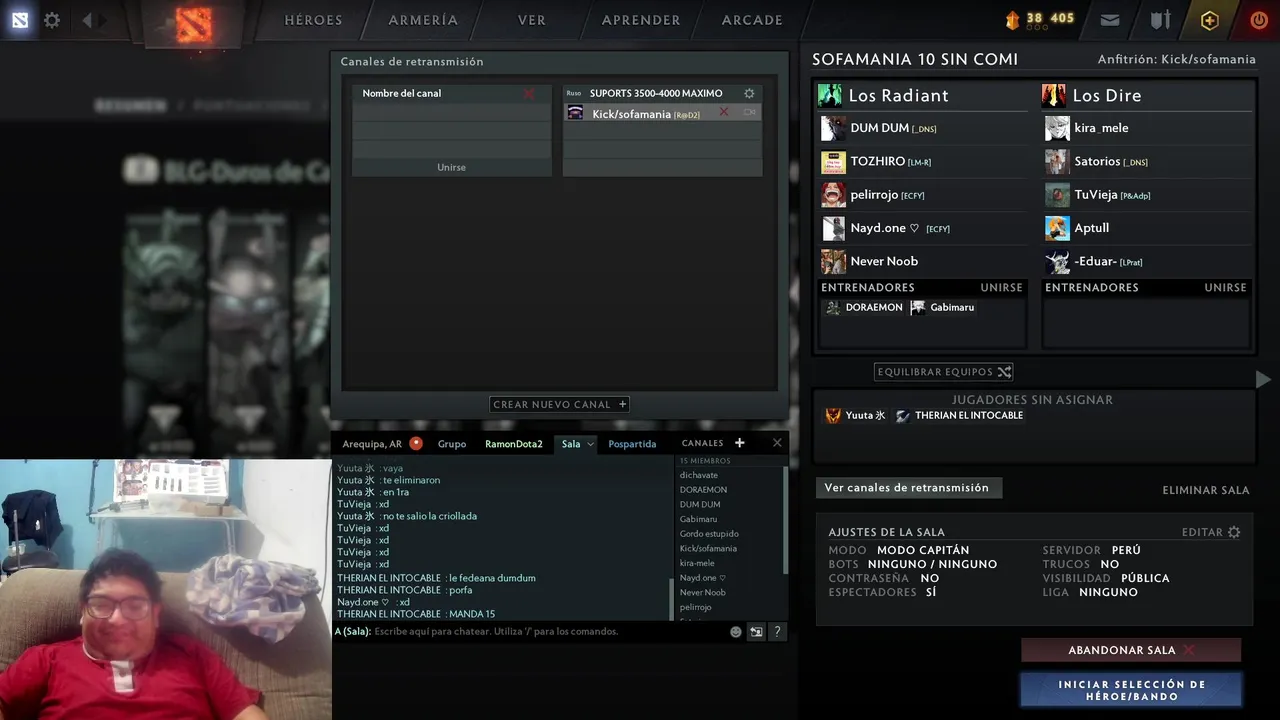Select DUM DUM player avatar

point(833,128)
